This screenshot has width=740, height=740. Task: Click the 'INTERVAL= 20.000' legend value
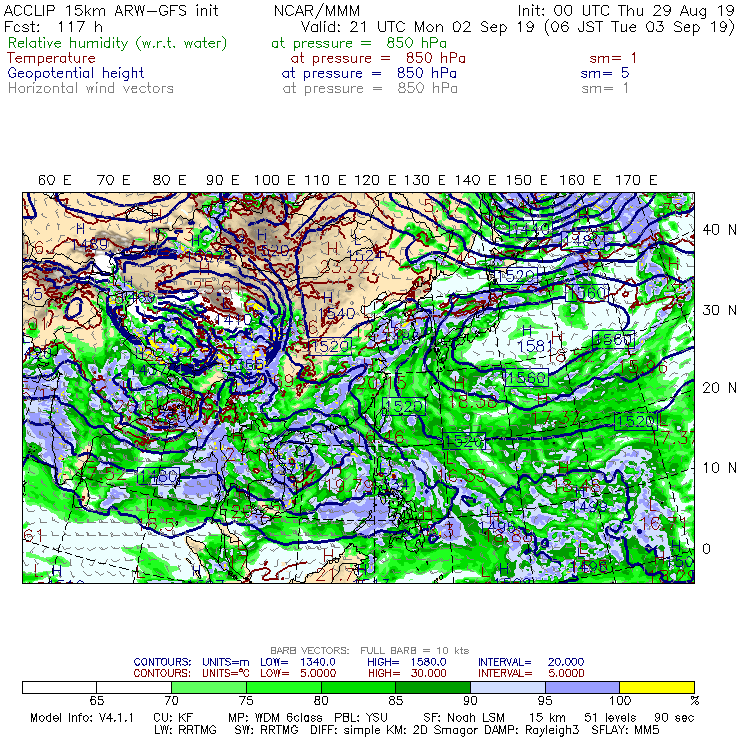tap(531, 662)
